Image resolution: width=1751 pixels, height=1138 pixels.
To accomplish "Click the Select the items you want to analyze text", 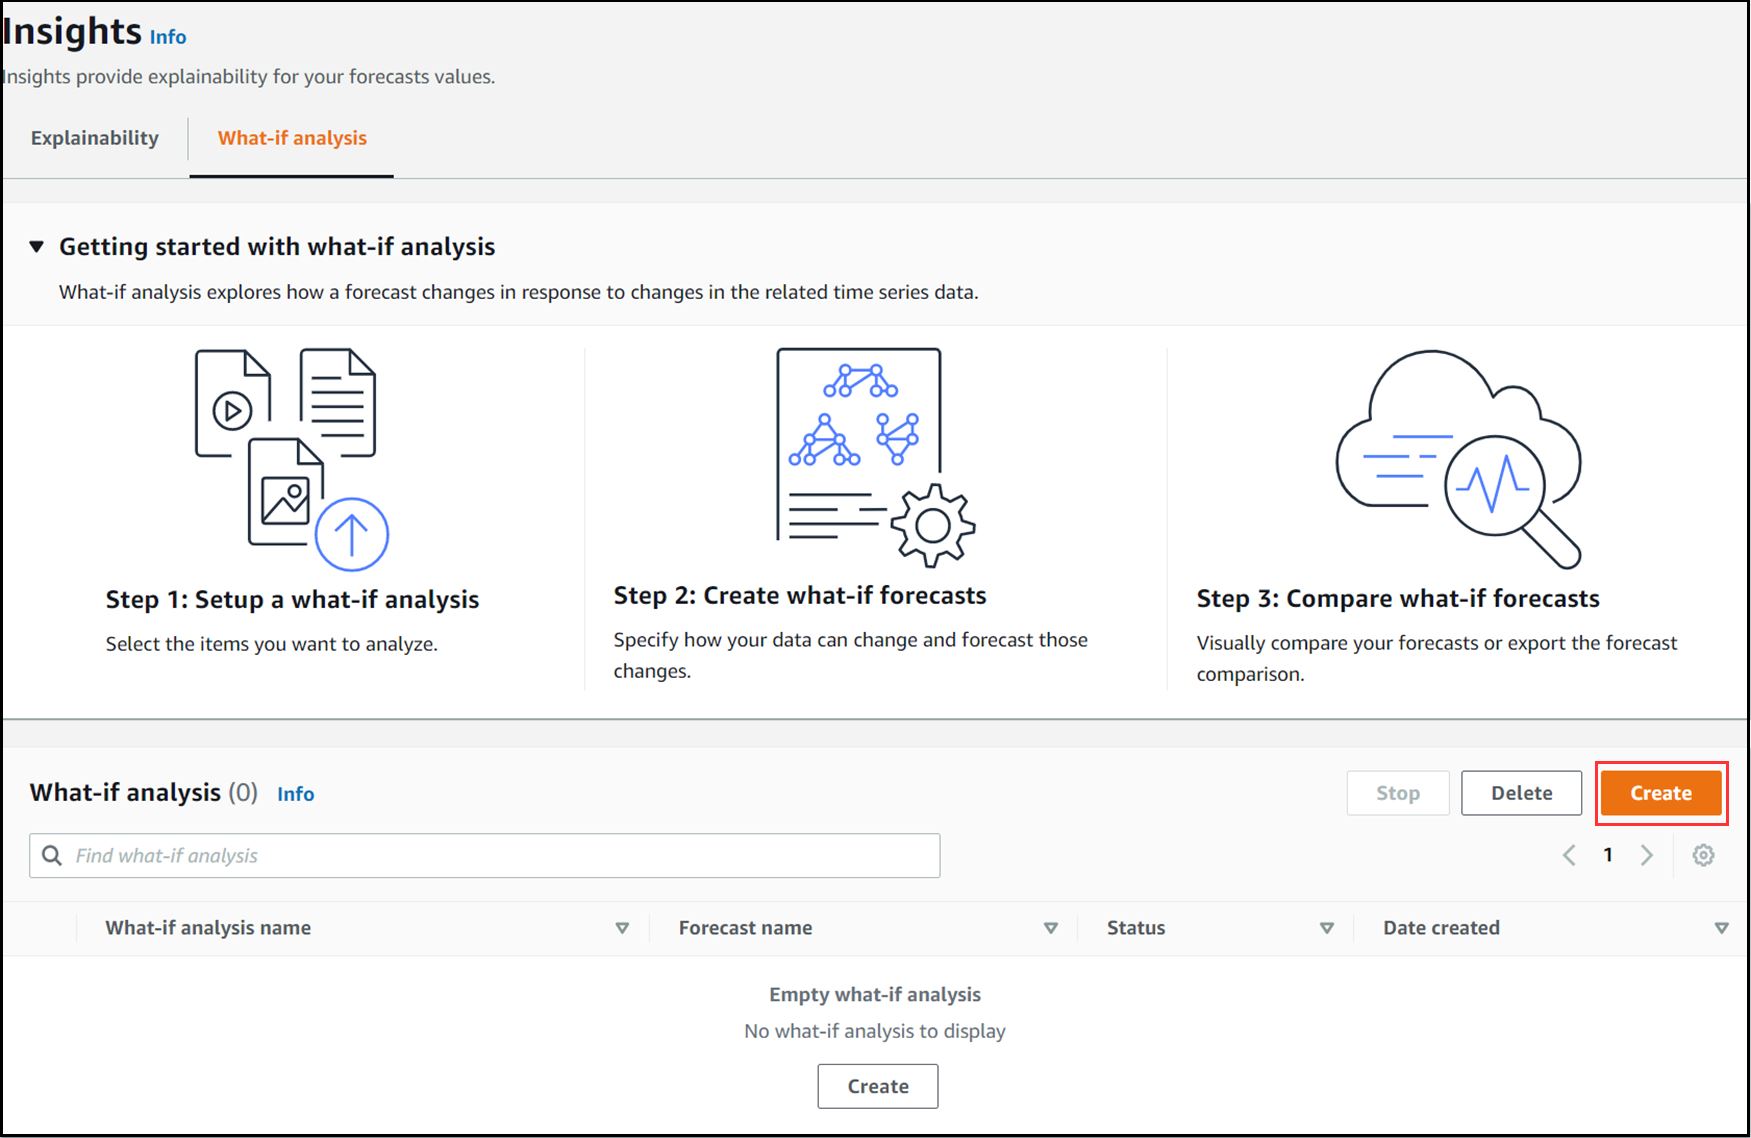I will point(272,644).
